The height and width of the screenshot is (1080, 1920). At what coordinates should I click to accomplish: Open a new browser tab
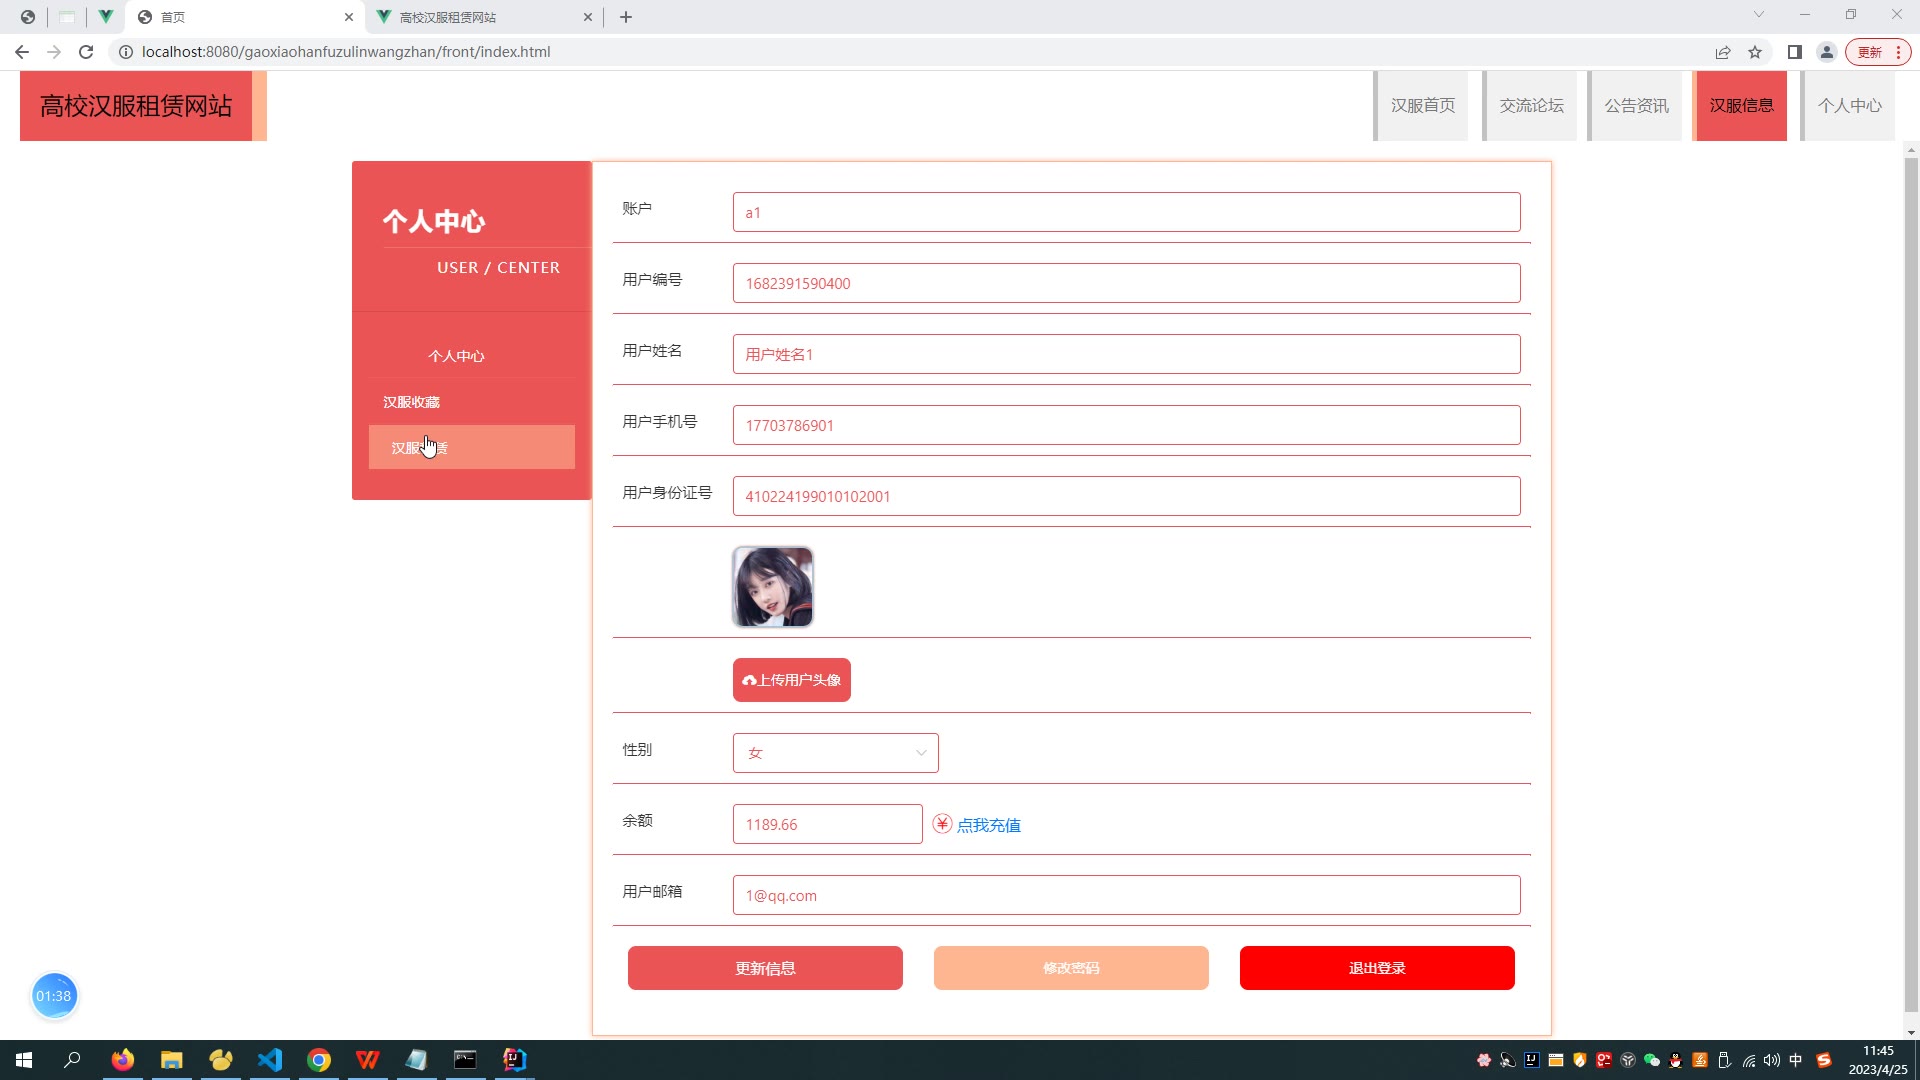pyautogui.click(x=626, y=17)
